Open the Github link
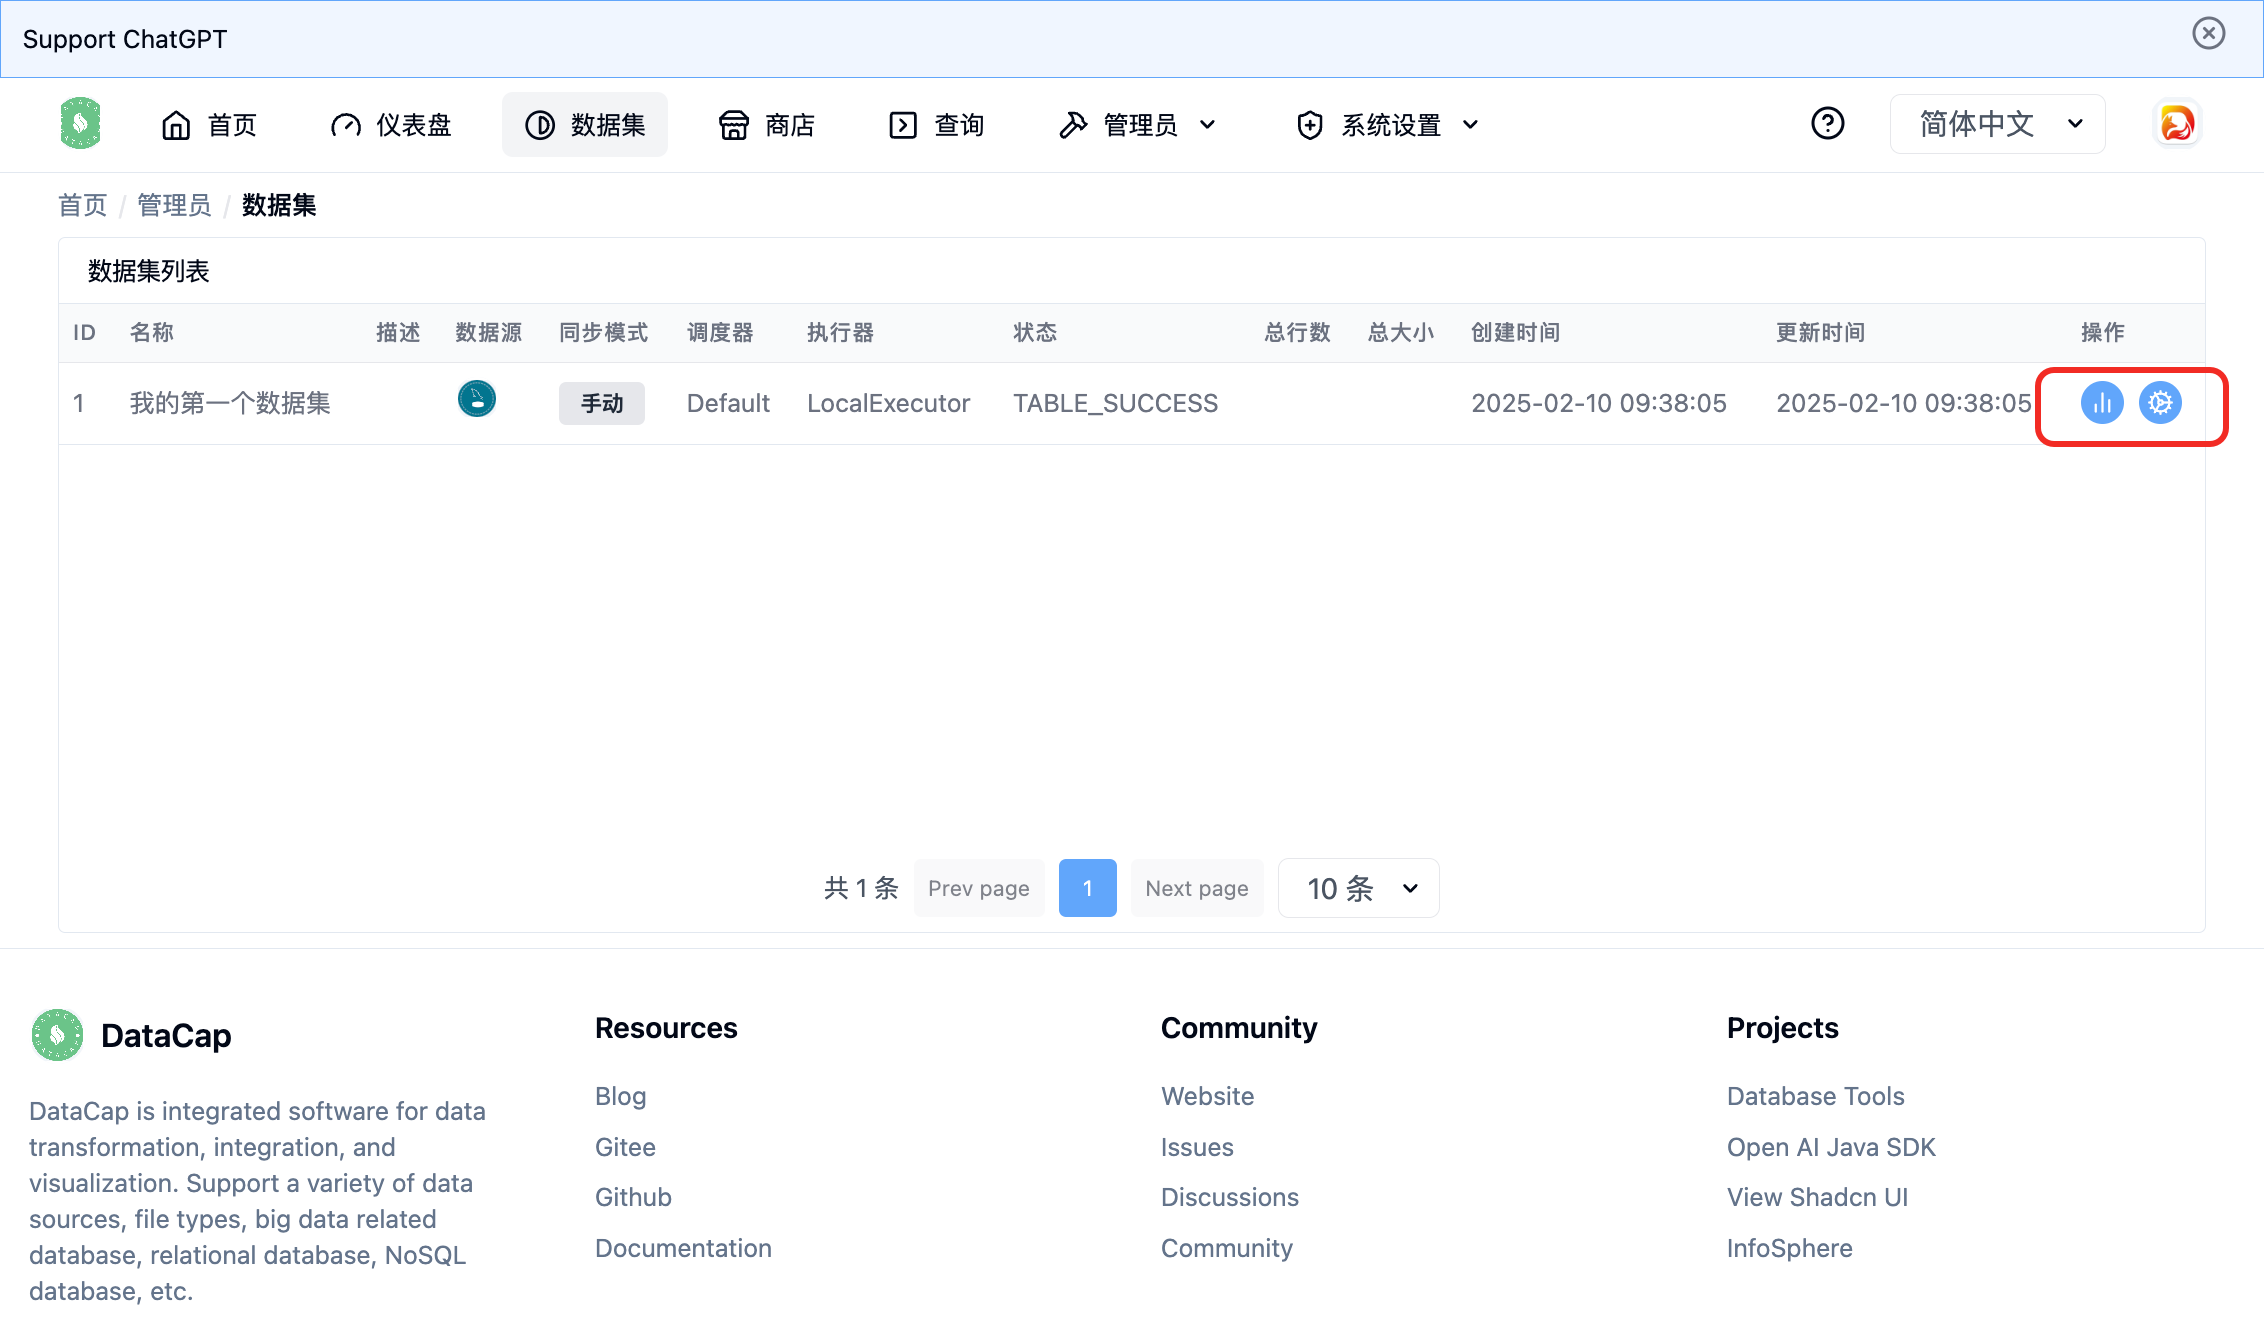This screenshot has height=1336, width=2264. coord(633,1197)
